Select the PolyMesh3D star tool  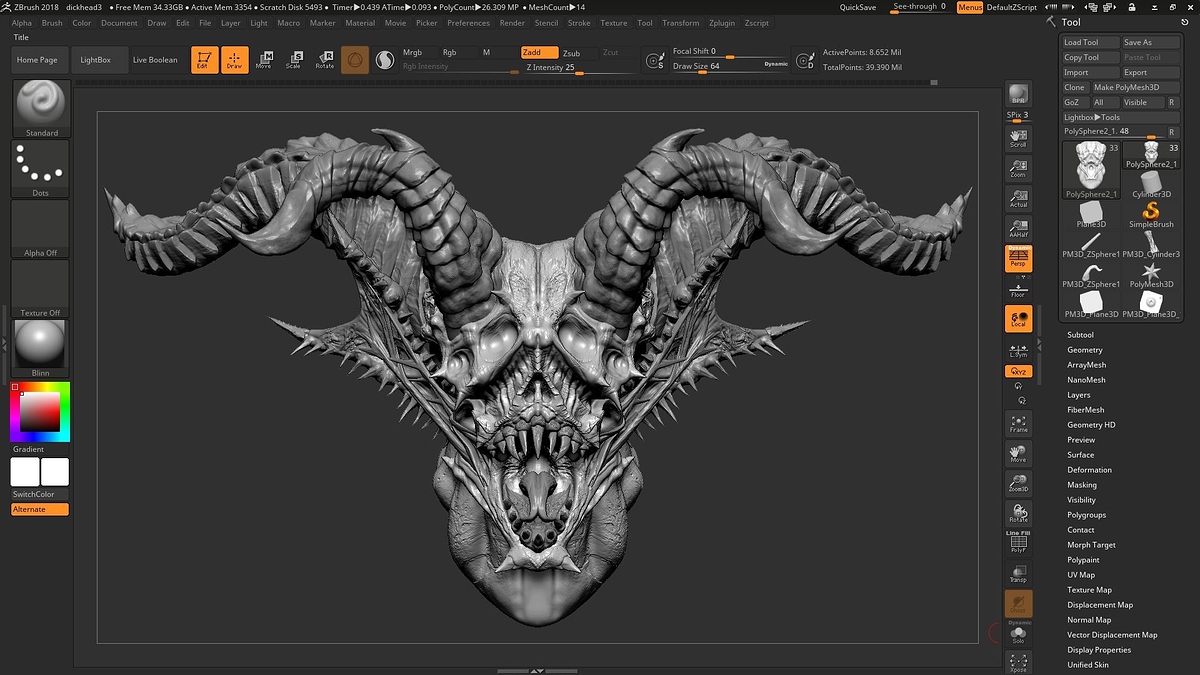click(x=1151, y=273)
